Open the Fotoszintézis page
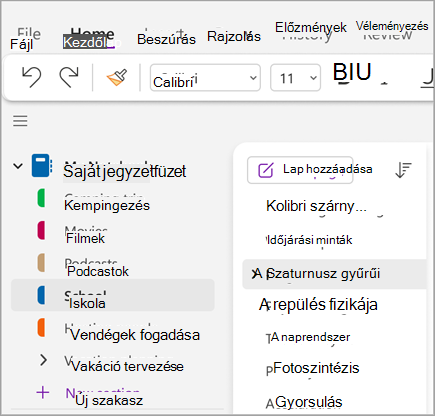The image size is (435, 416). (316, 368)
